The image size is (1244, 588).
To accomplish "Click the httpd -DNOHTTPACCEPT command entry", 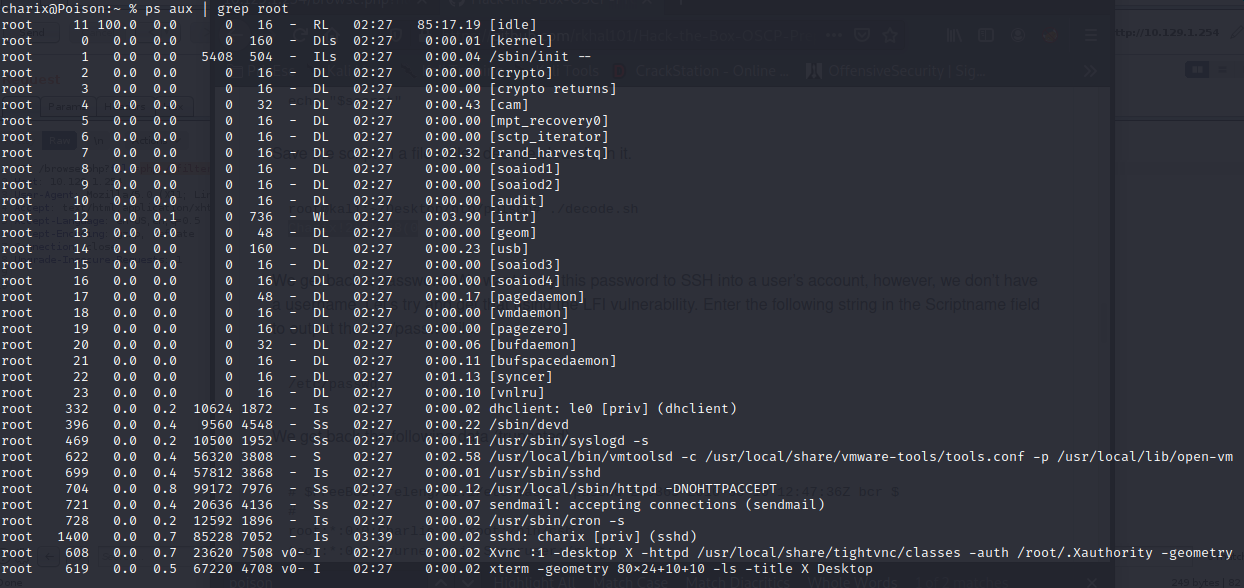I will click(633, 489).
